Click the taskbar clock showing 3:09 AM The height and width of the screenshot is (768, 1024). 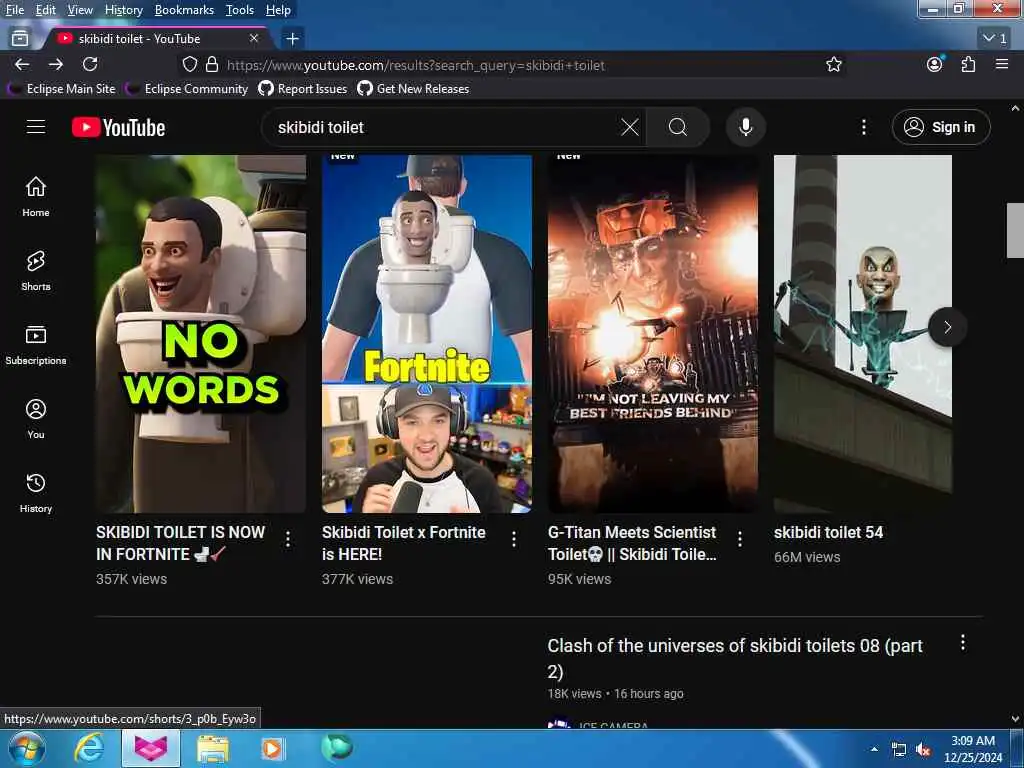pos(973,749)
